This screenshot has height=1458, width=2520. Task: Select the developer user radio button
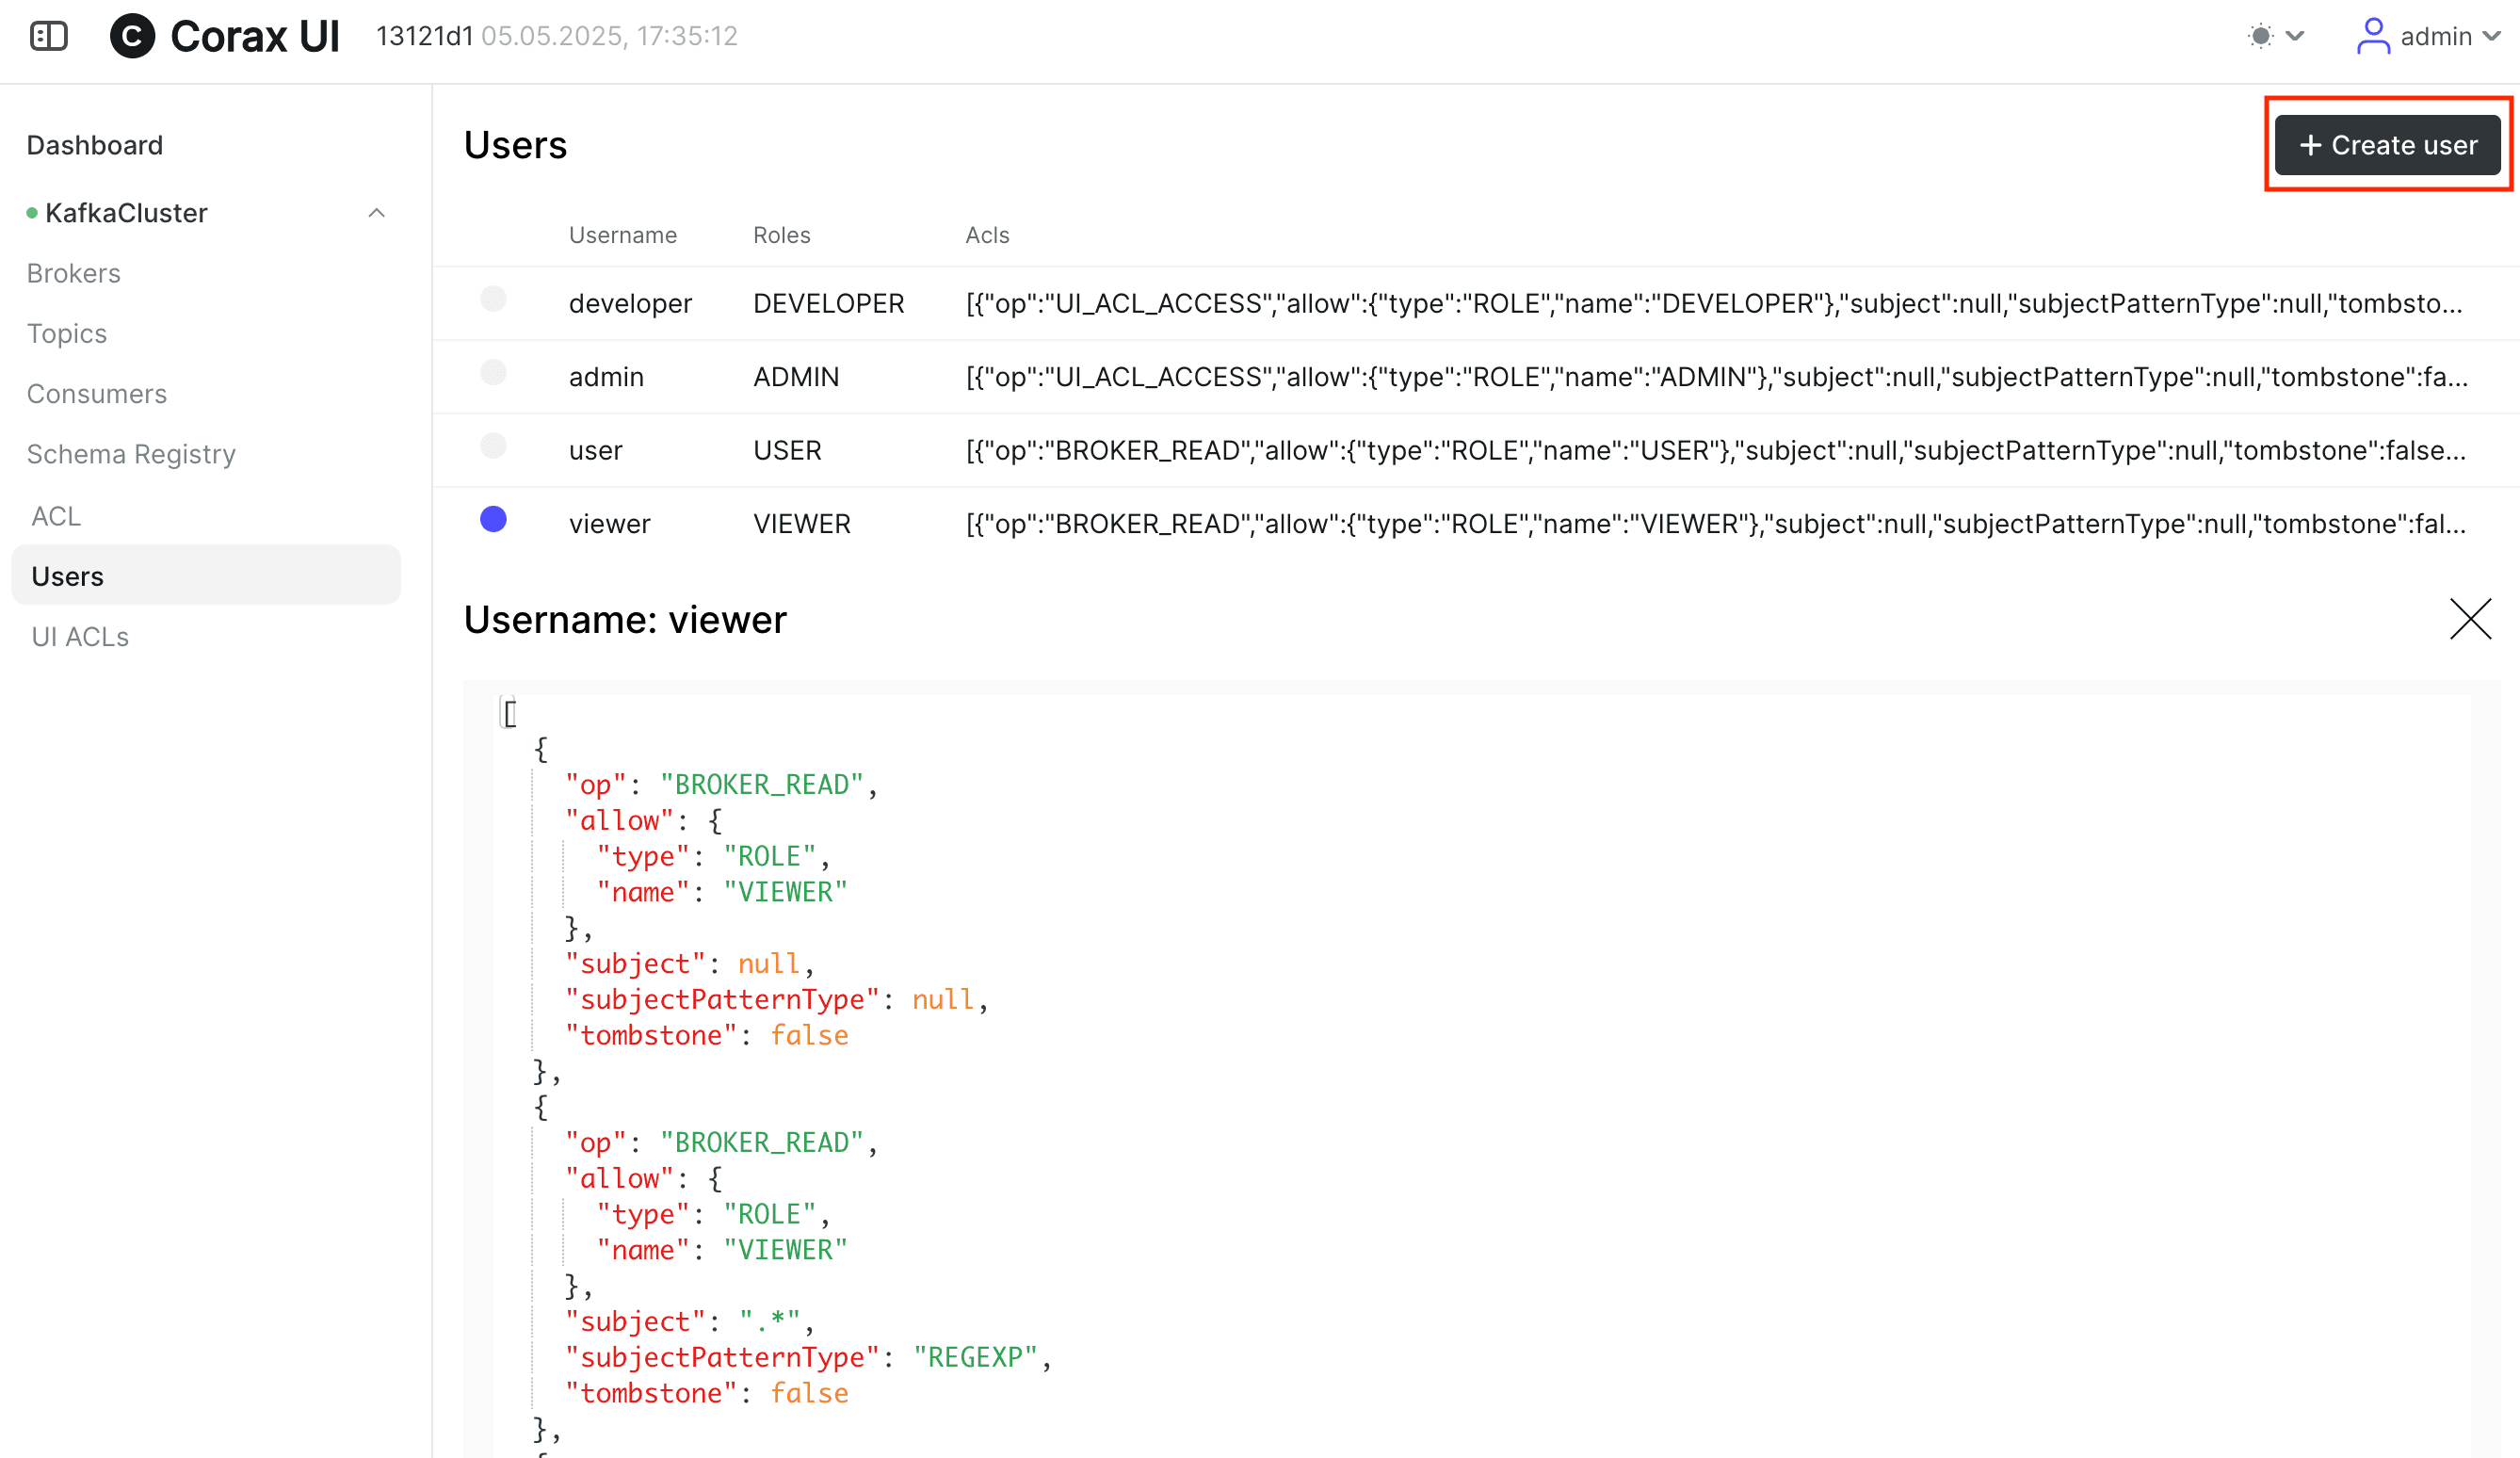pos(493,299)
